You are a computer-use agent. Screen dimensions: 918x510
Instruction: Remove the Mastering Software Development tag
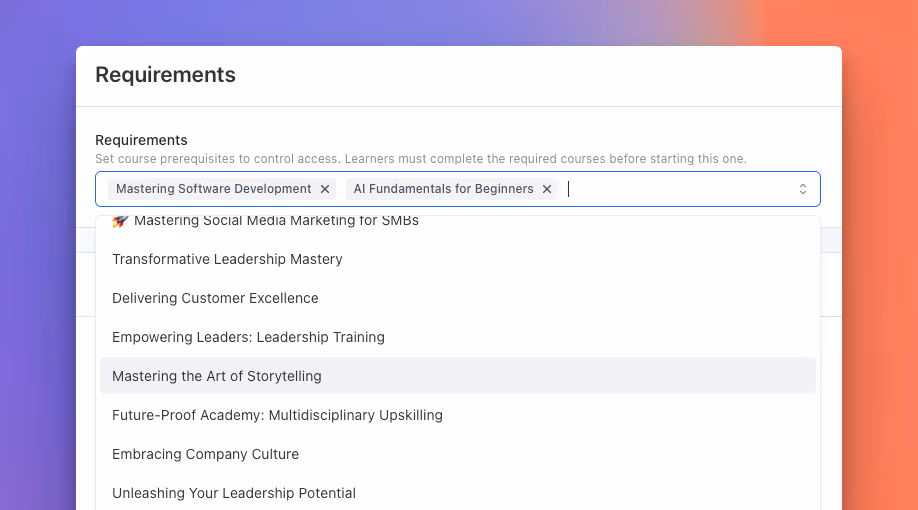[x=325, y=189]
